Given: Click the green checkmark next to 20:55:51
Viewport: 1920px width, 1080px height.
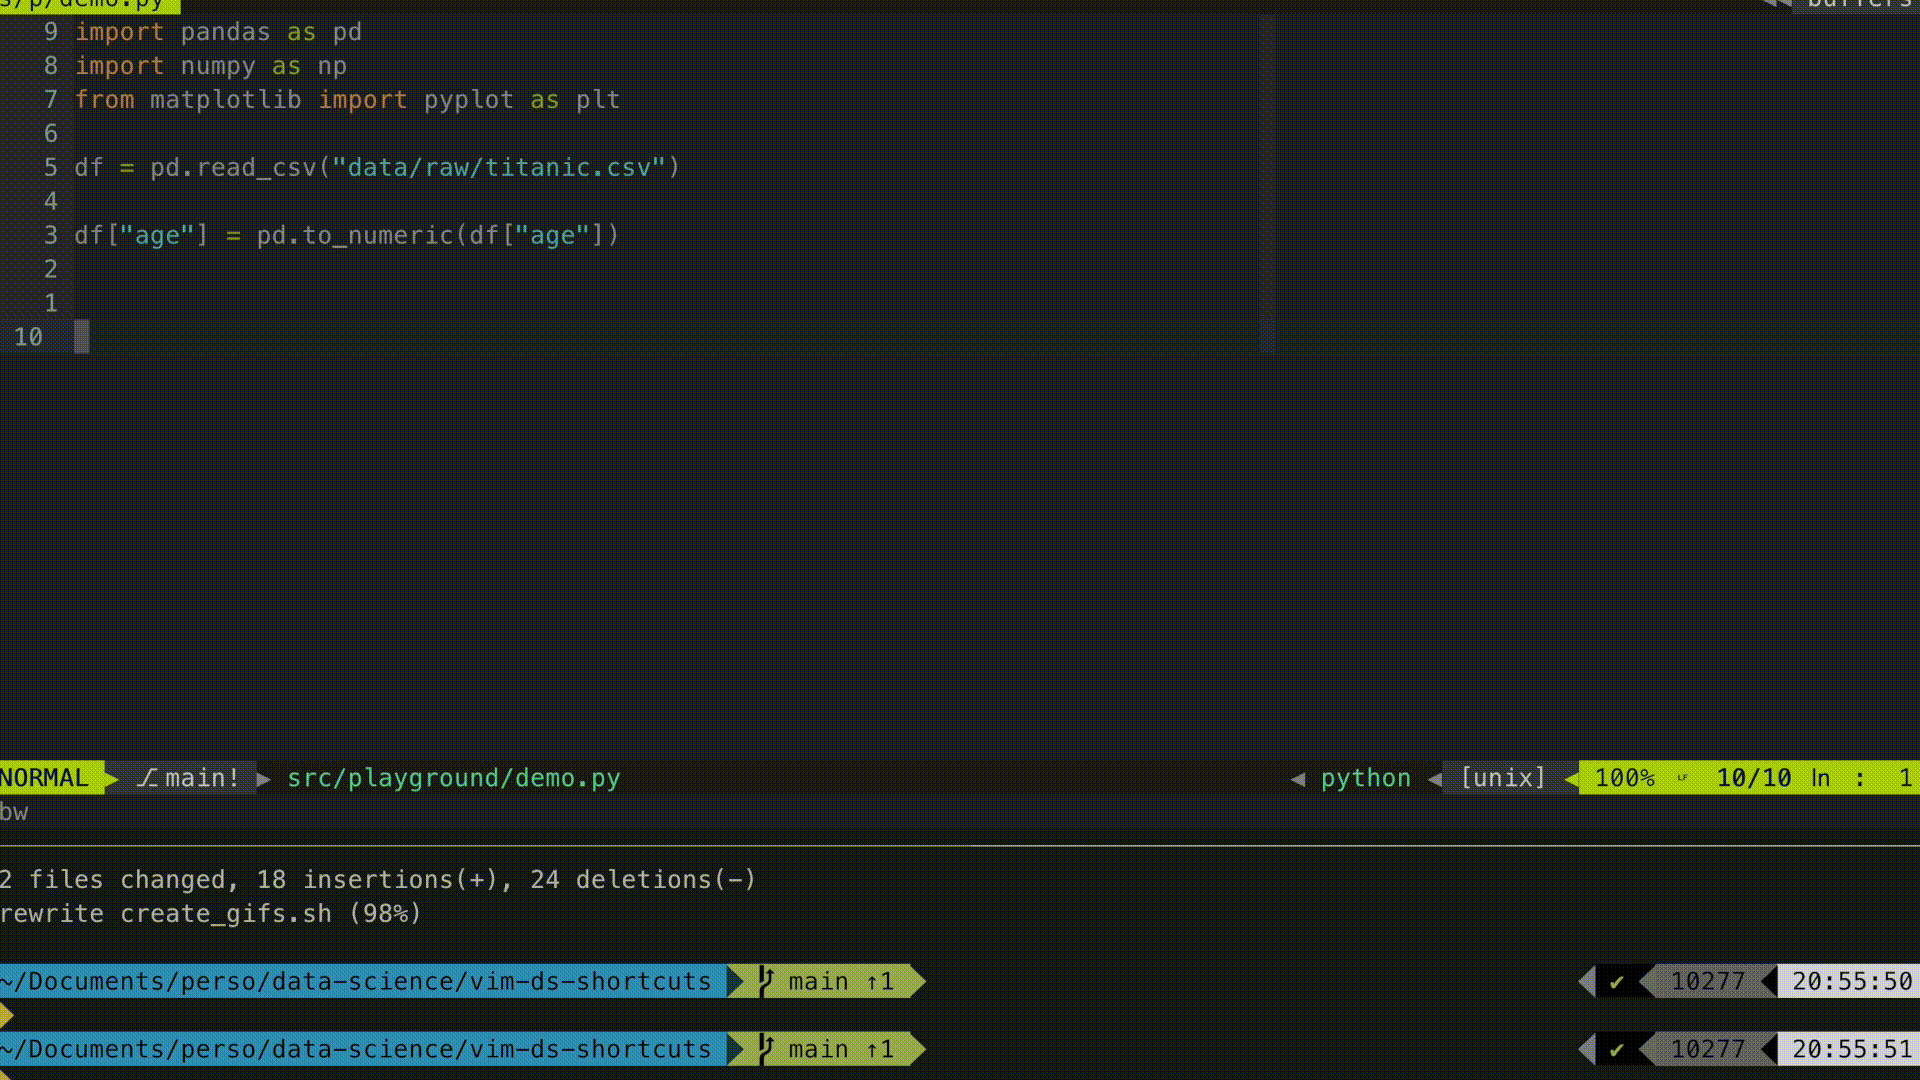Looking at the screenshot, I should tap(1616, 1050).
